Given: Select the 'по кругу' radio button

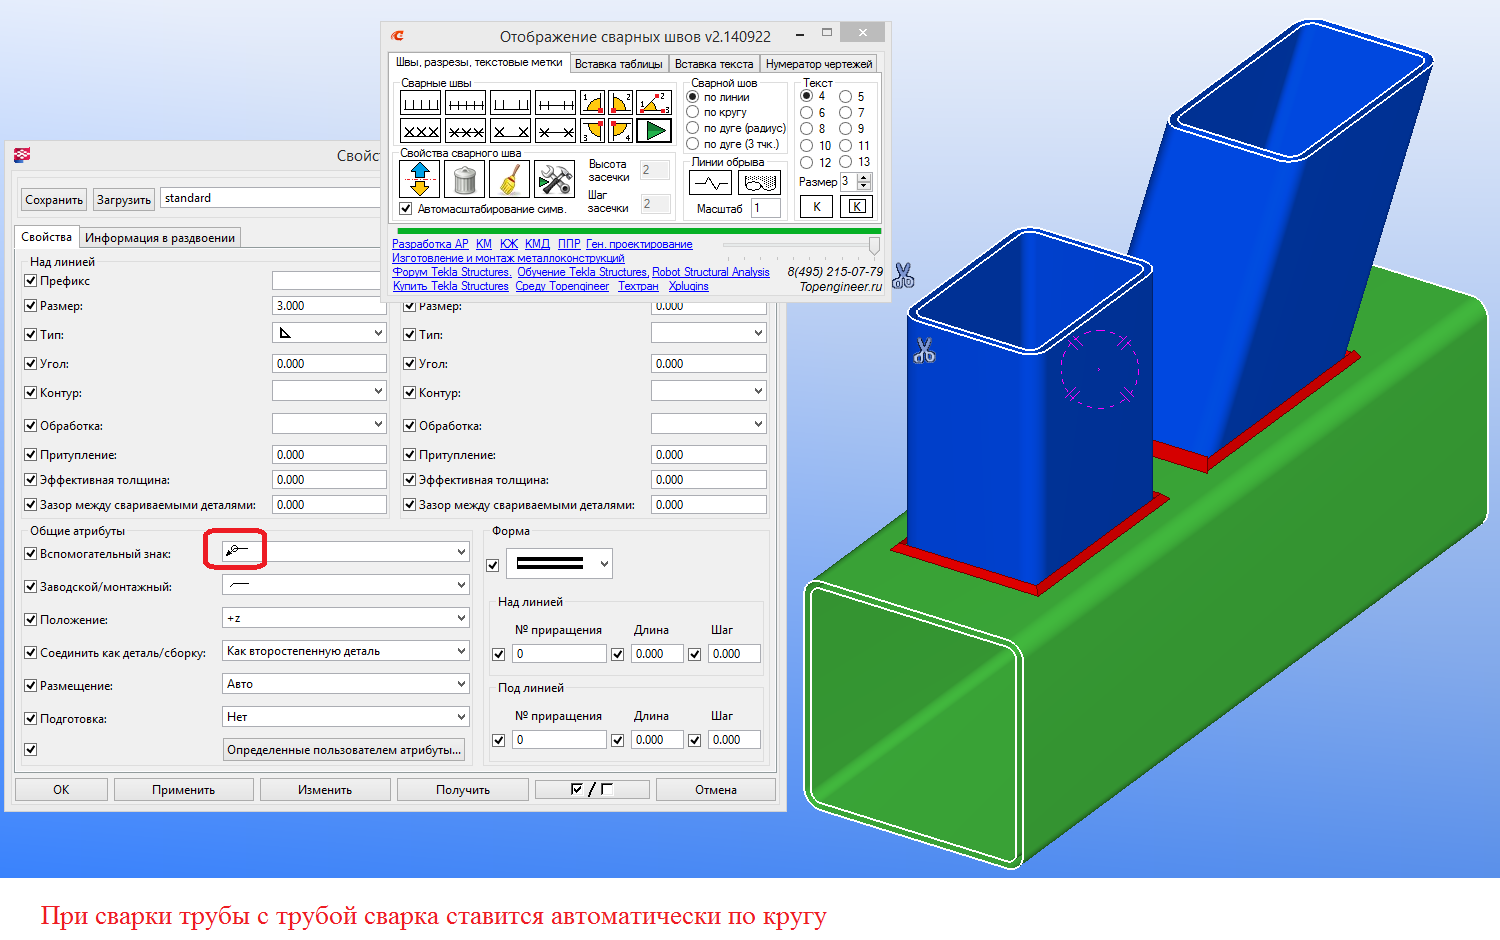Looking at the screenshot, I should [x=693, y=112].
